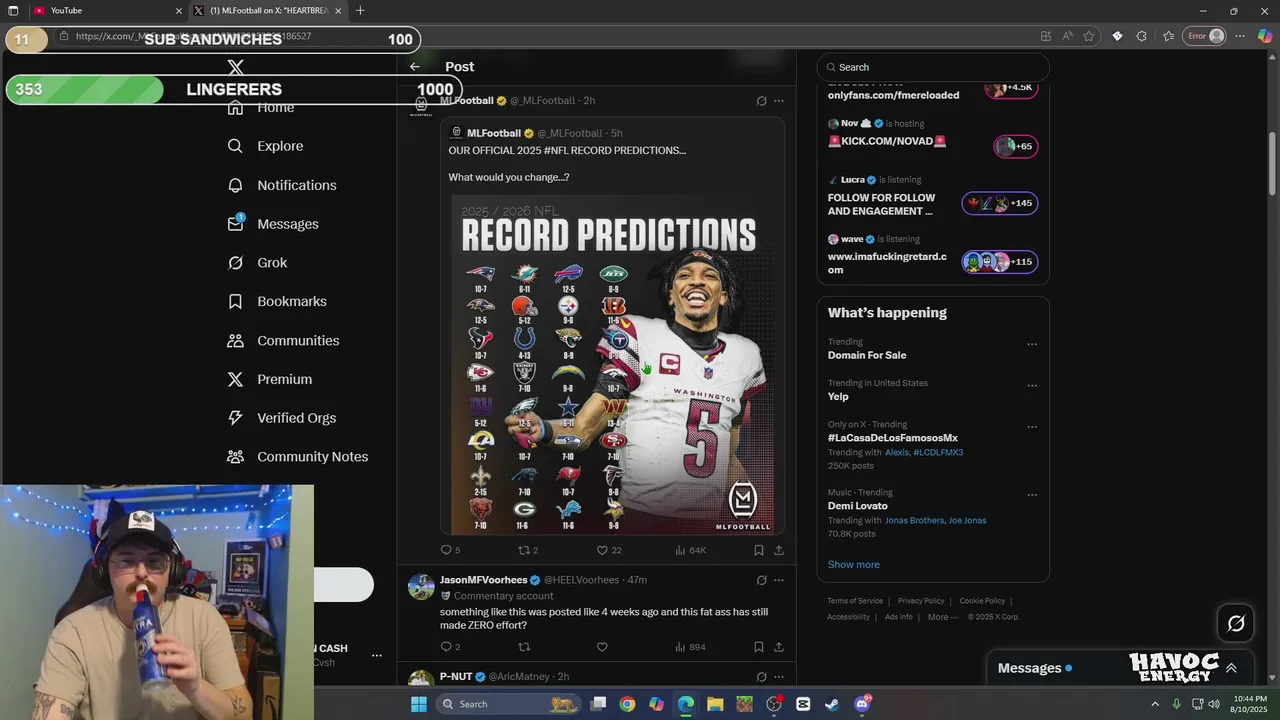
Task: Open browser extensions menu
Action: pyautogui.click(x=1142, y=36)
